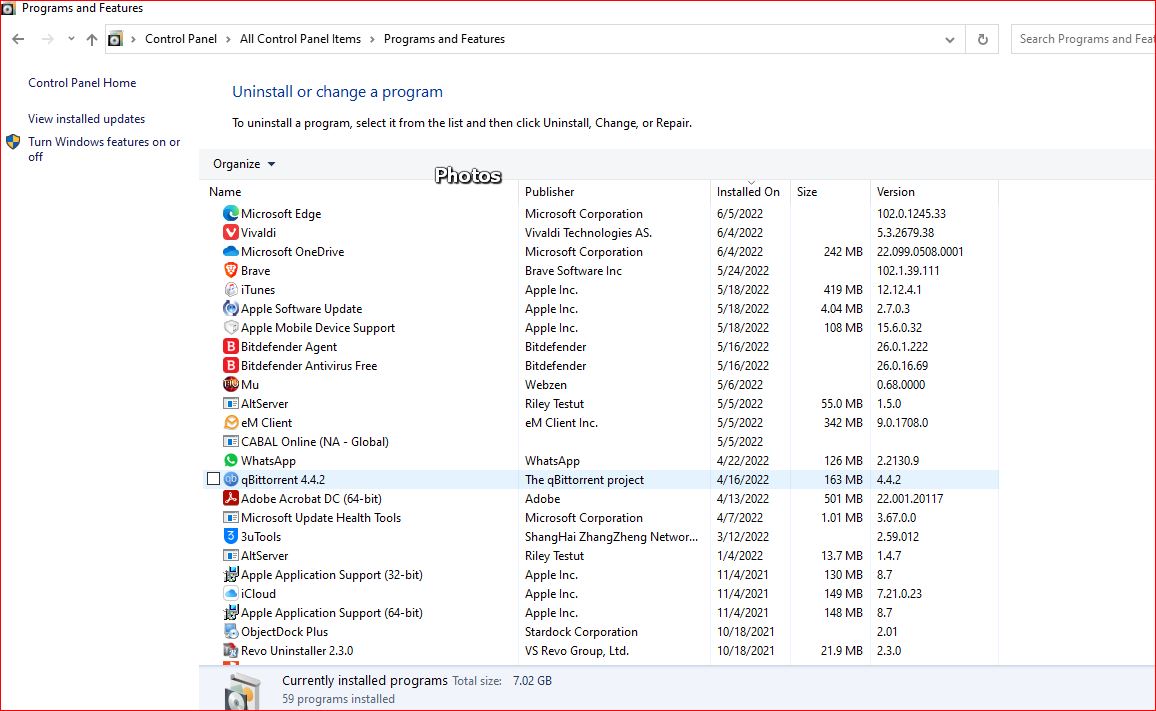Click size '419 MB' for iTunes
The height and width of the screenshot is (711, 1156).
pyautogui.click(x=843, y=290)
